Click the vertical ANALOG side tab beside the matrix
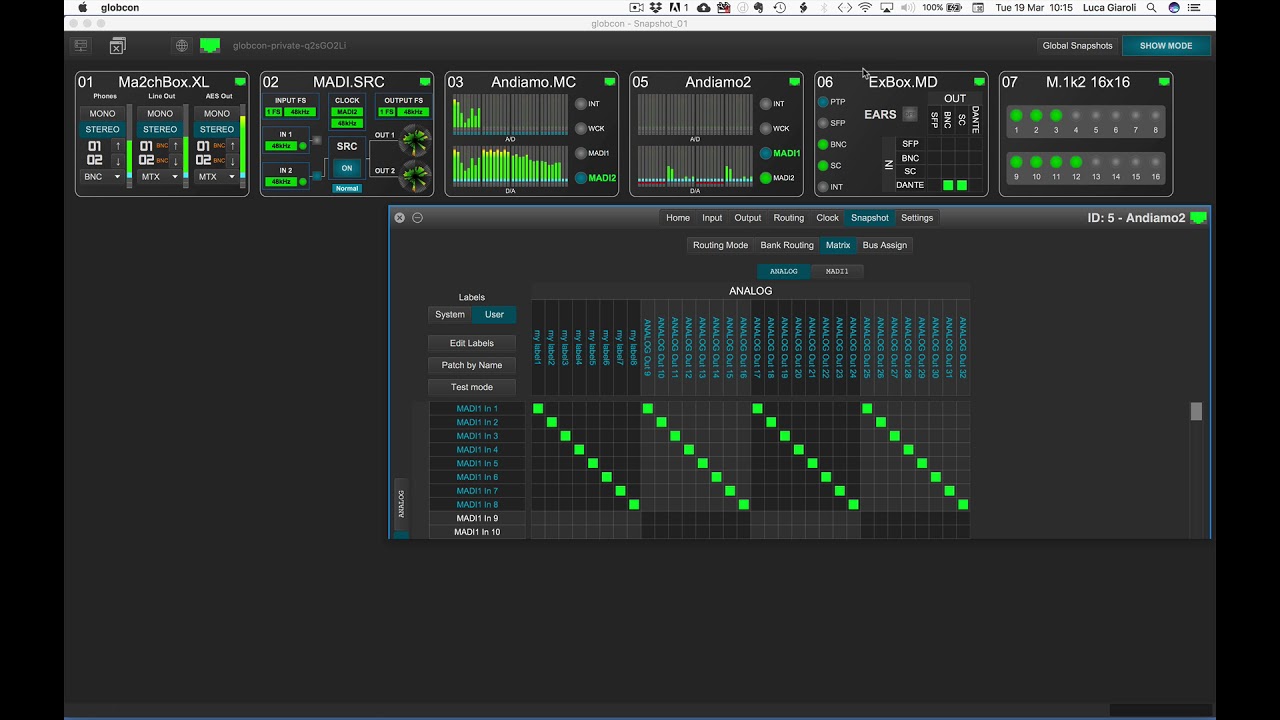Image resolution: width=1280 pixels, height=720 pixels. point(401,504)
